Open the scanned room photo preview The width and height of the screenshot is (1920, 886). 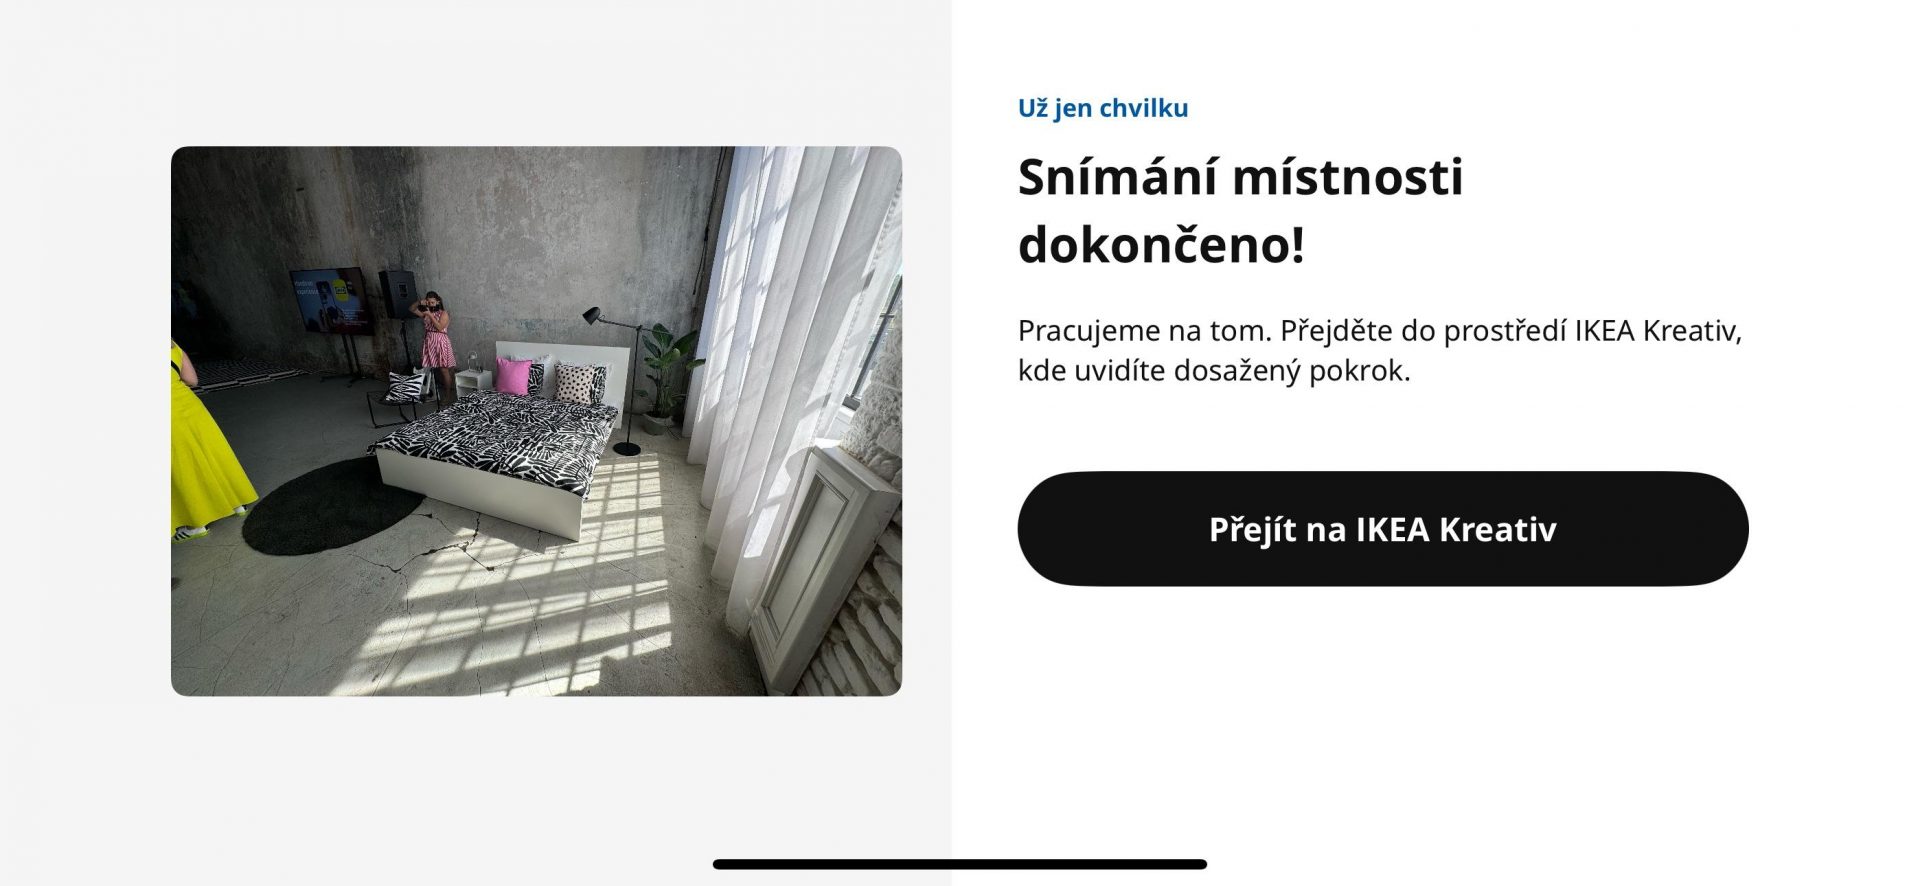536,421
